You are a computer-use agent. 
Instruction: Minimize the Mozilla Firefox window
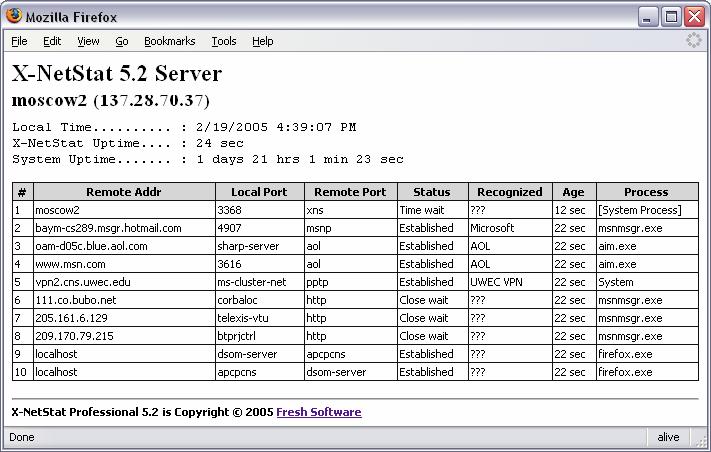pos(648,17)
